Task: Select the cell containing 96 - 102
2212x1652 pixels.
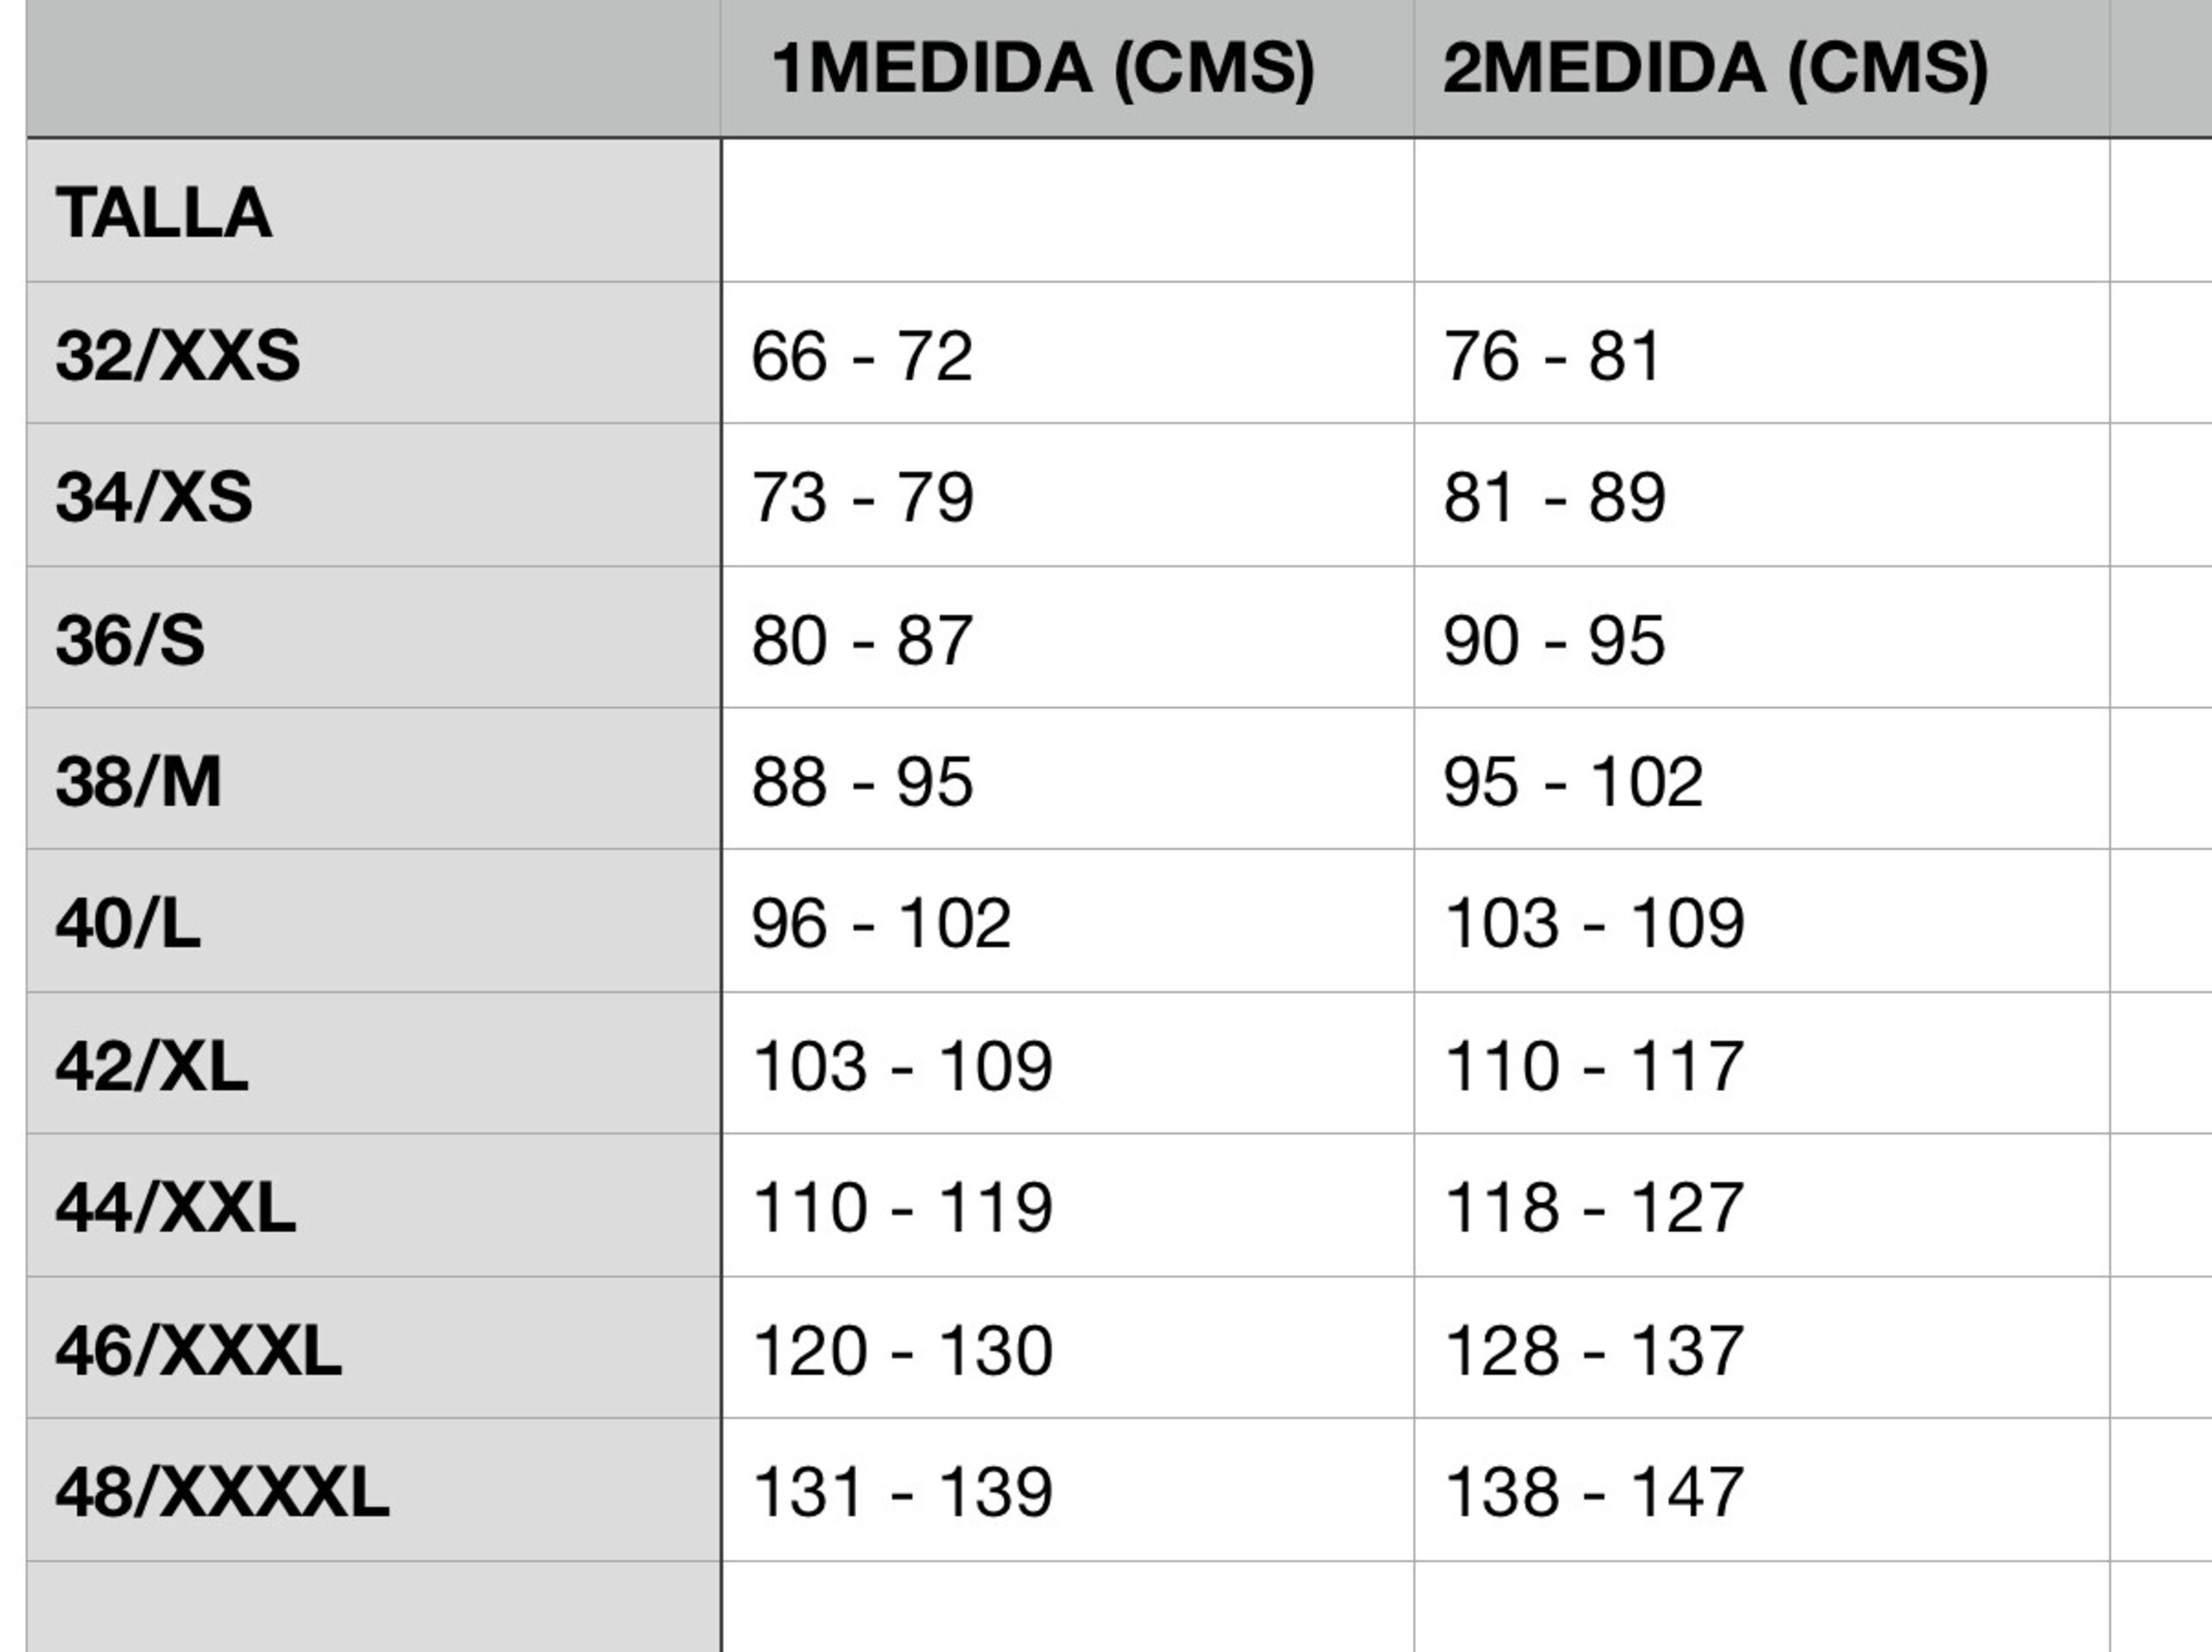Action: 1067,921
